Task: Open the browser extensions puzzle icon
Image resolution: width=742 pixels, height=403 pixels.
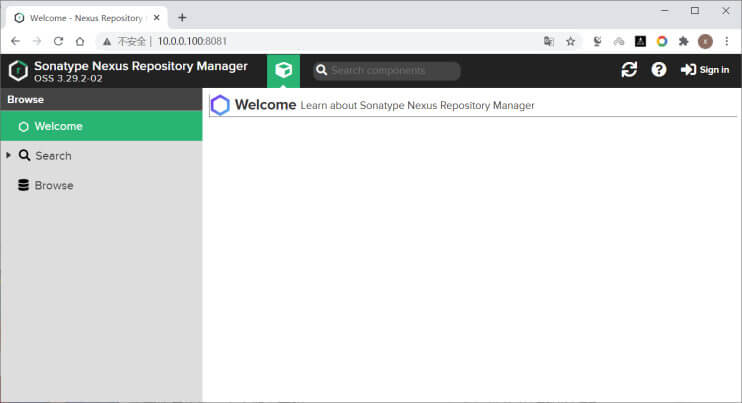Action: click(683, 41)
